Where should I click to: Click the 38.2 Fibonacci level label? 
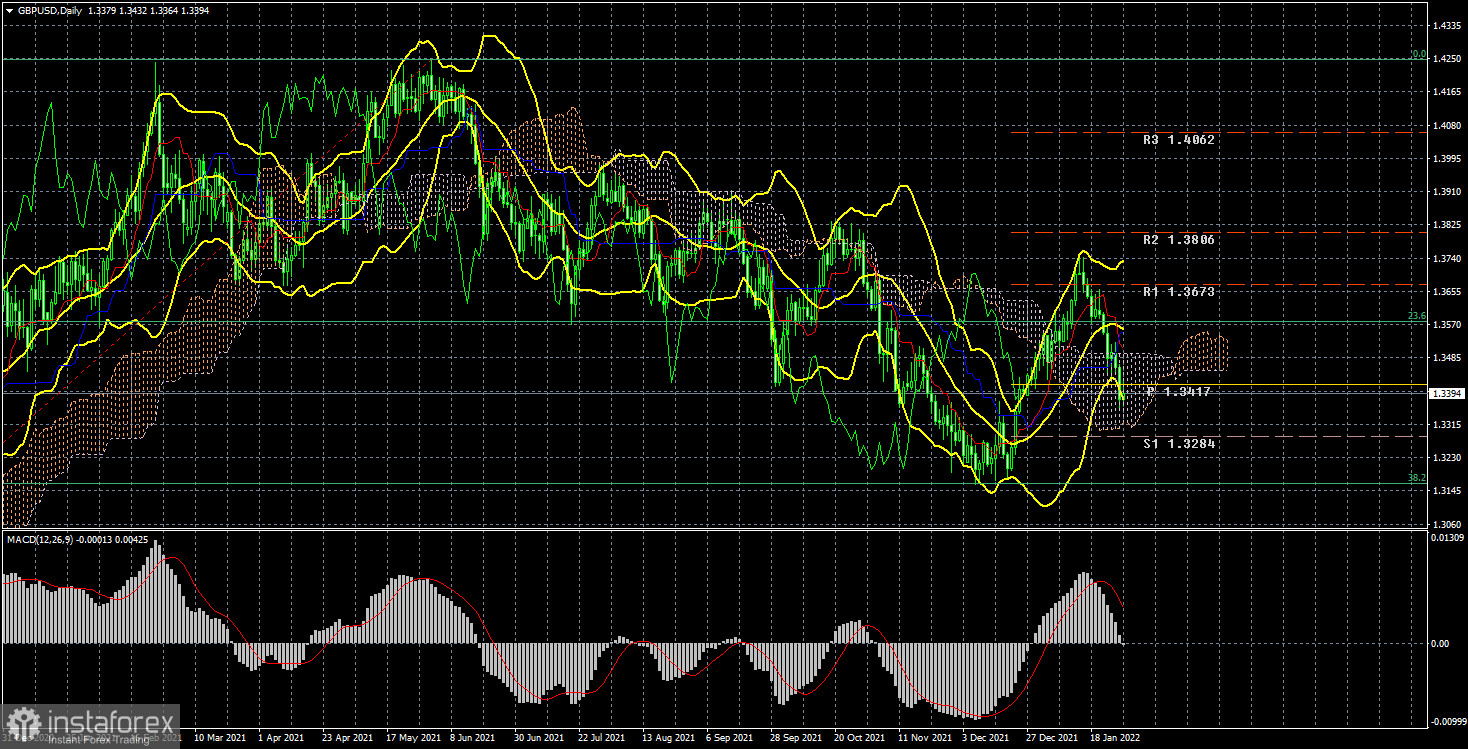[x=1416, y=478]
